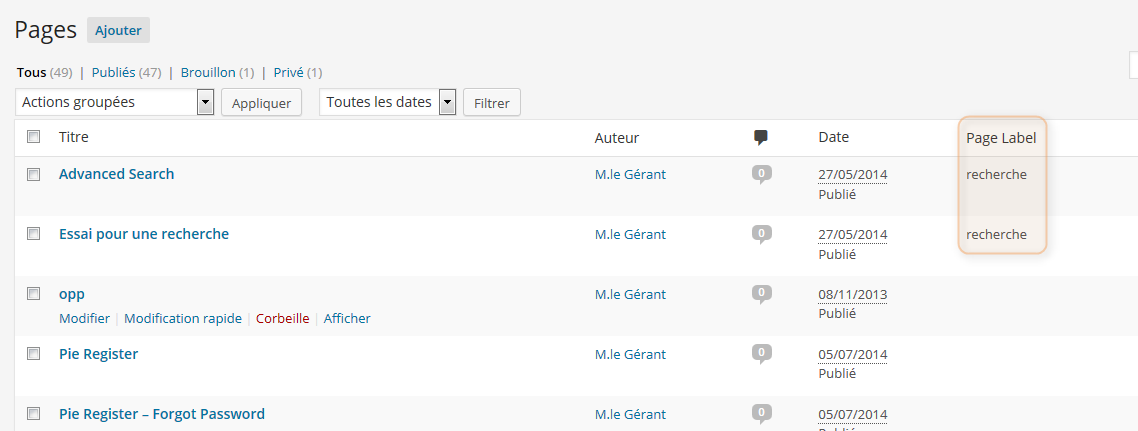Image resolution: width=1138 pixels, height=431 pixels.
Task: Open the comment bubble for Advanced Search
Action: (x=761, y=175)
